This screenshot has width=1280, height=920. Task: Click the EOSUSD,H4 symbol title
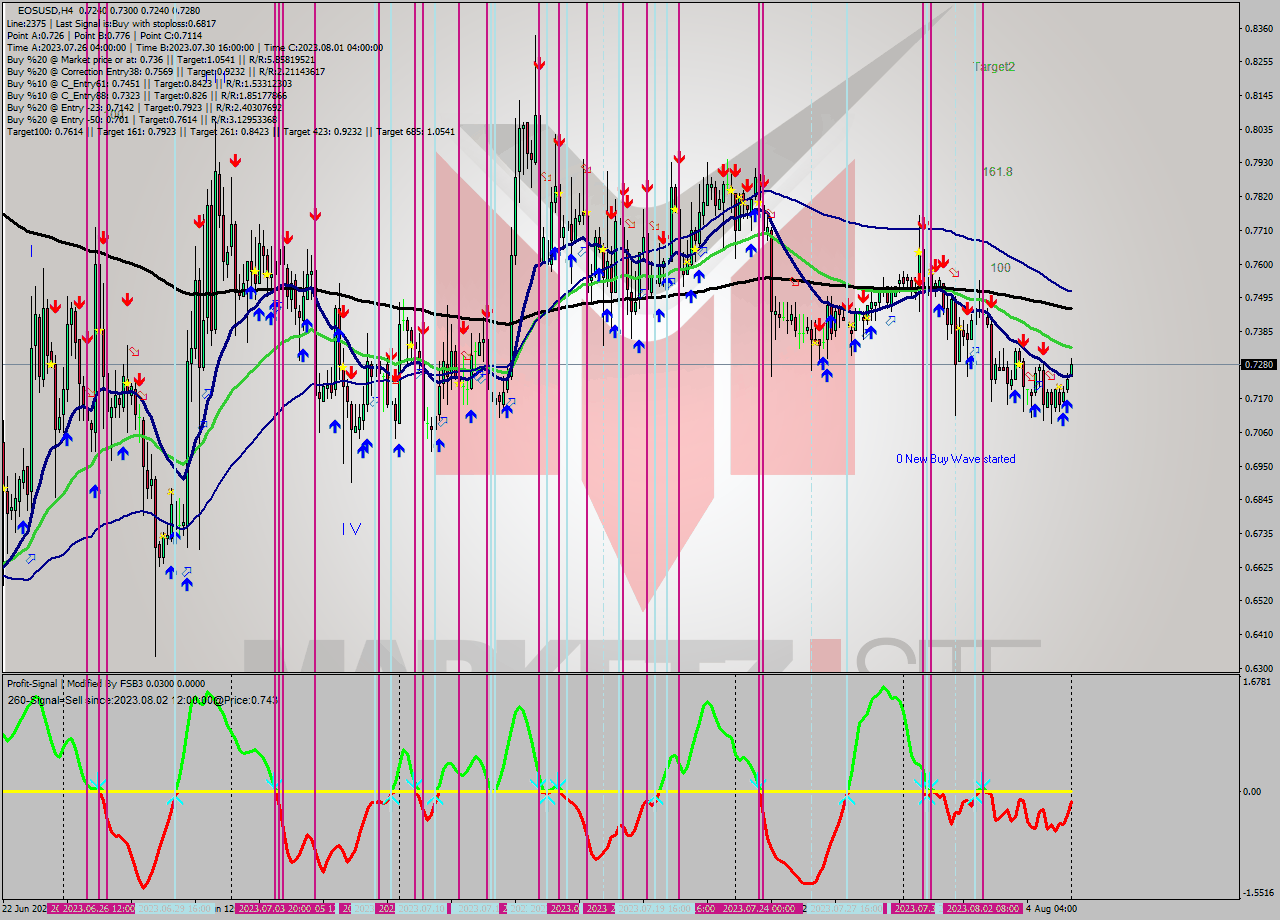point(37,10)
